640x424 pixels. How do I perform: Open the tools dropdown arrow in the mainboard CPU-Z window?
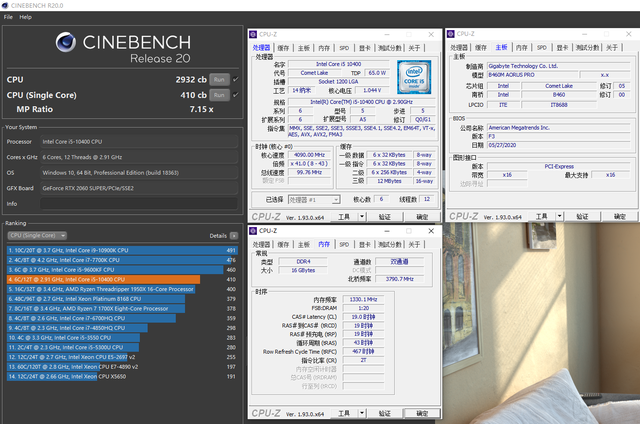tap(559, 216)
